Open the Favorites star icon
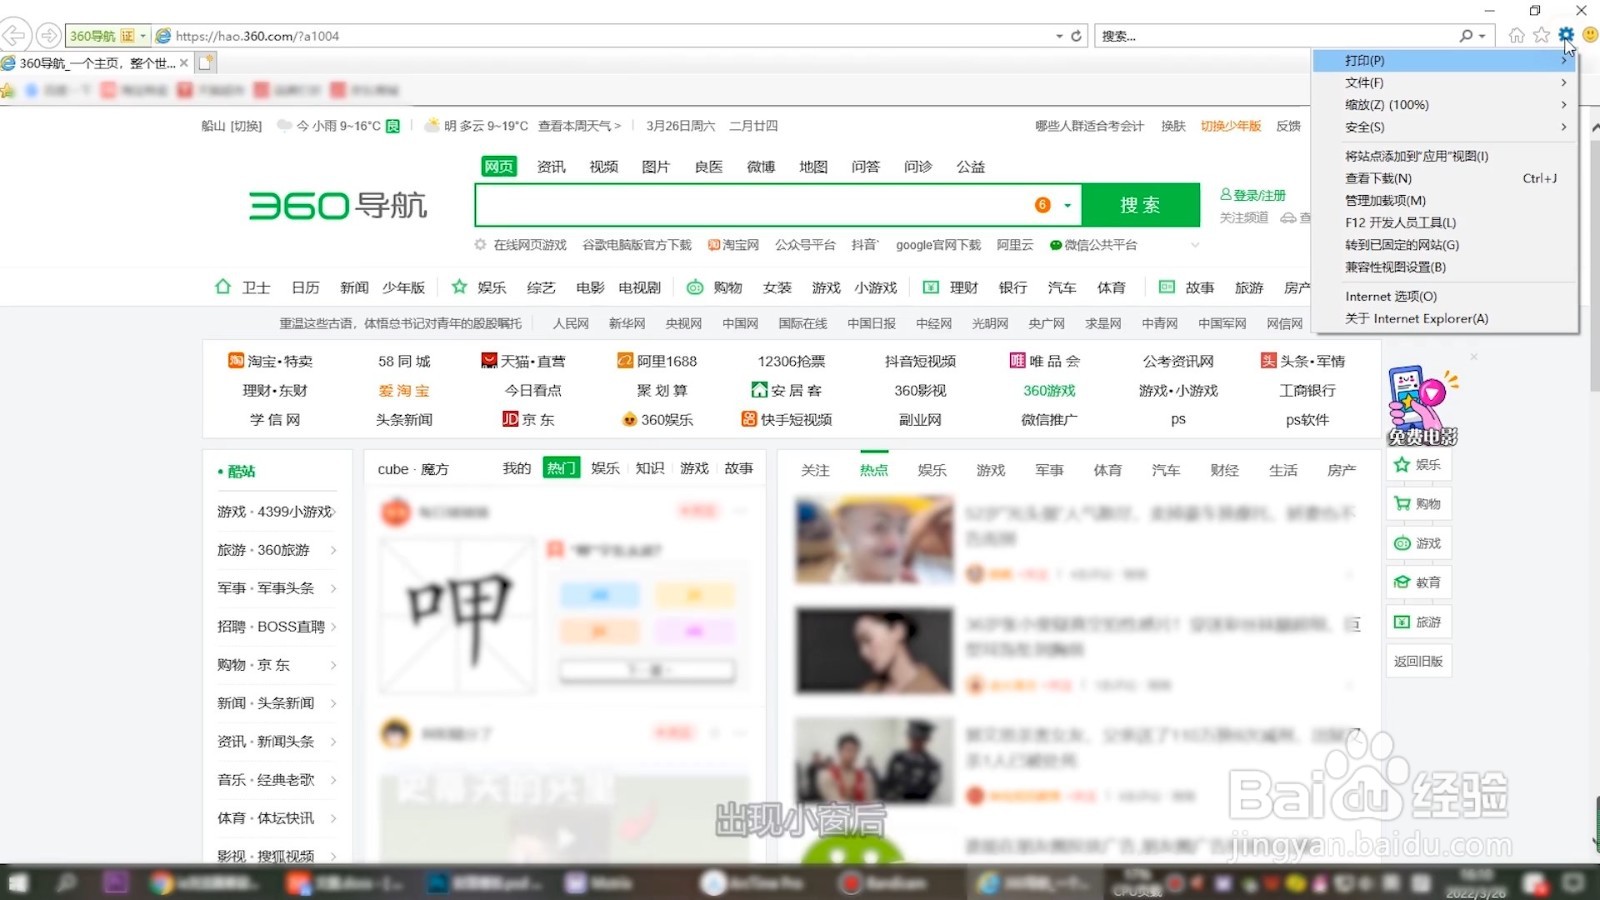The width and height of the screenshot is (1600, 900). tap(1541, 35)
